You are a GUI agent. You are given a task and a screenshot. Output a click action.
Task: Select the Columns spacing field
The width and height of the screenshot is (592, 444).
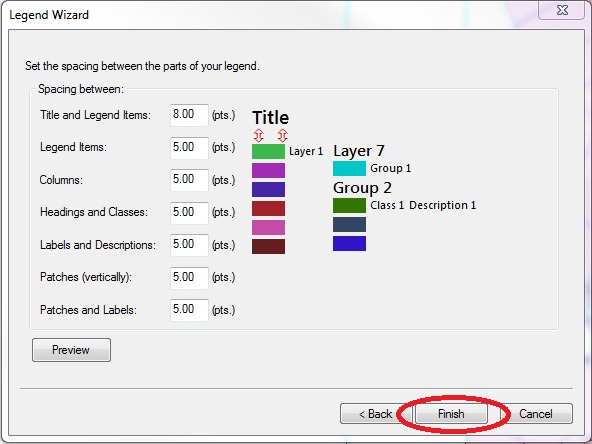click(189, 180)
